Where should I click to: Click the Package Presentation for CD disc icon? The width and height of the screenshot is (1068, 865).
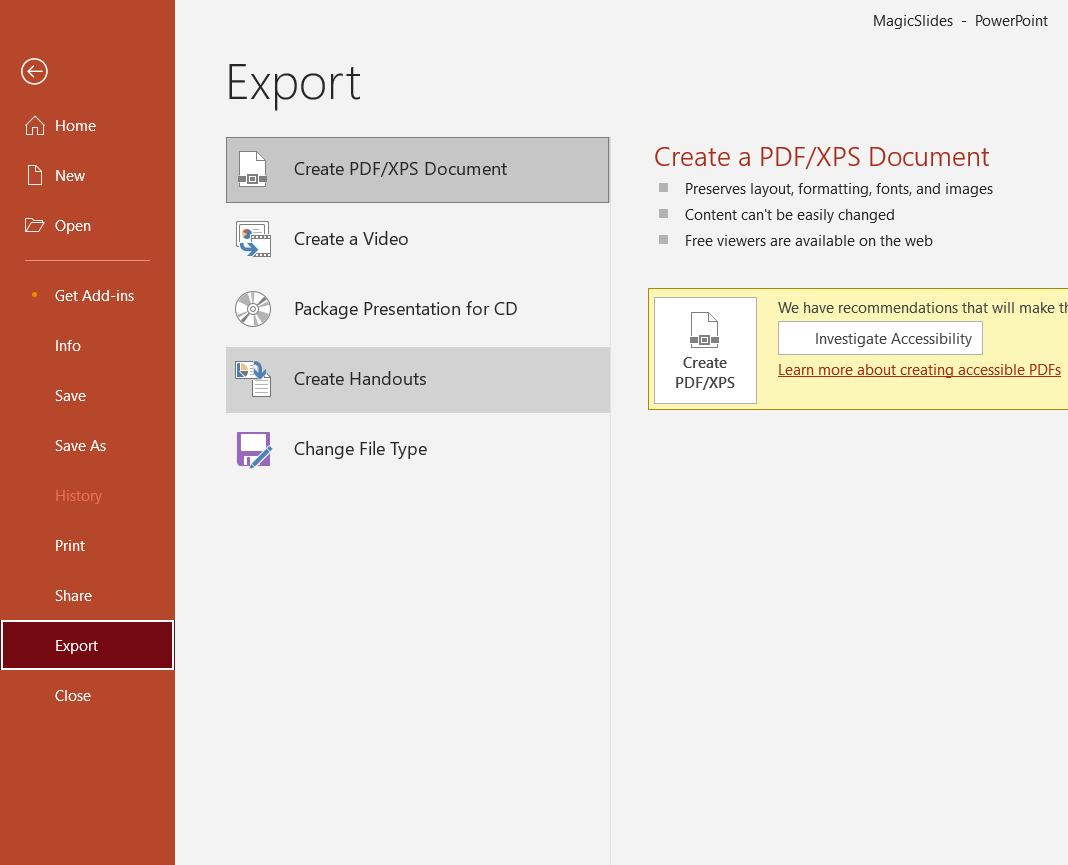[x=253, y=309]
